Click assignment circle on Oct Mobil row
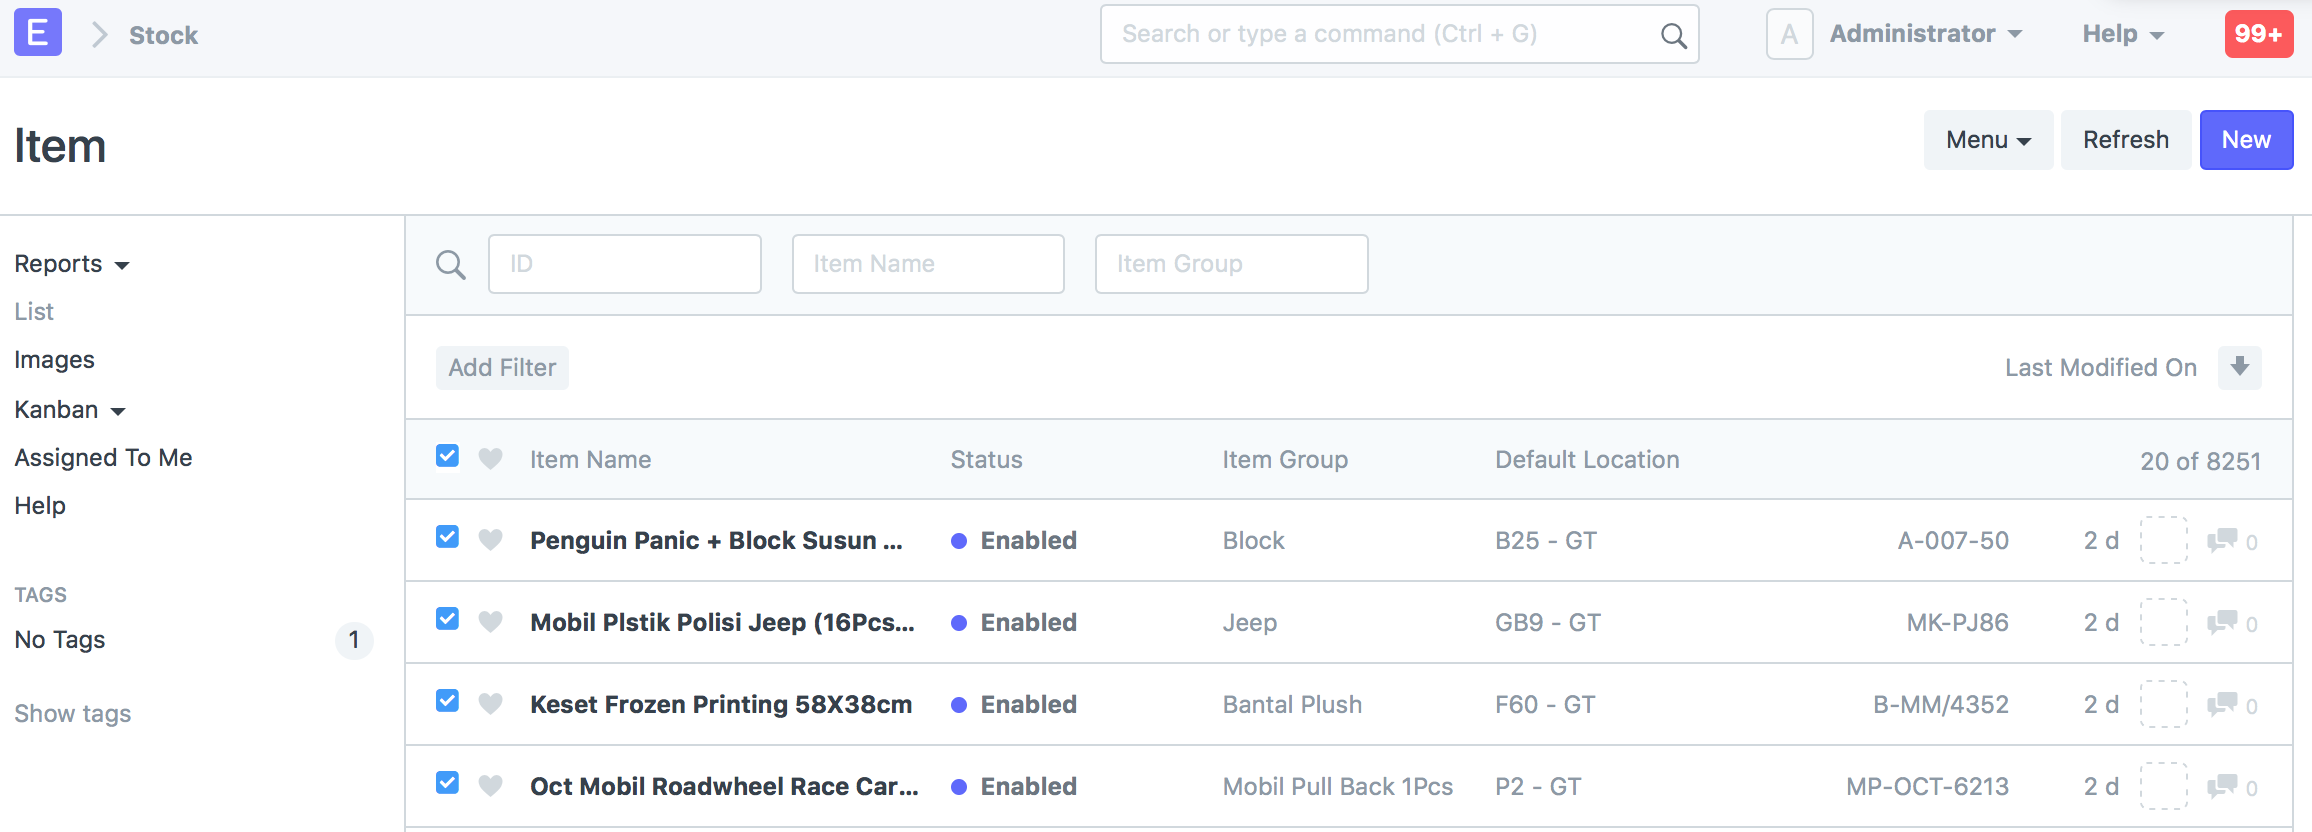2312x832 pixels. tap(2164, 786)
